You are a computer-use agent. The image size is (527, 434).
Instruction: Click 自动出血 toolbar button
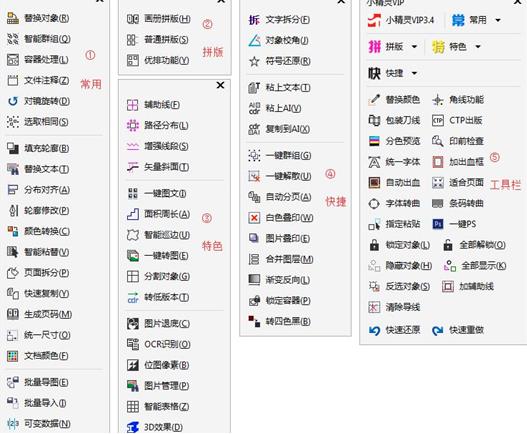tap(394, 183)
